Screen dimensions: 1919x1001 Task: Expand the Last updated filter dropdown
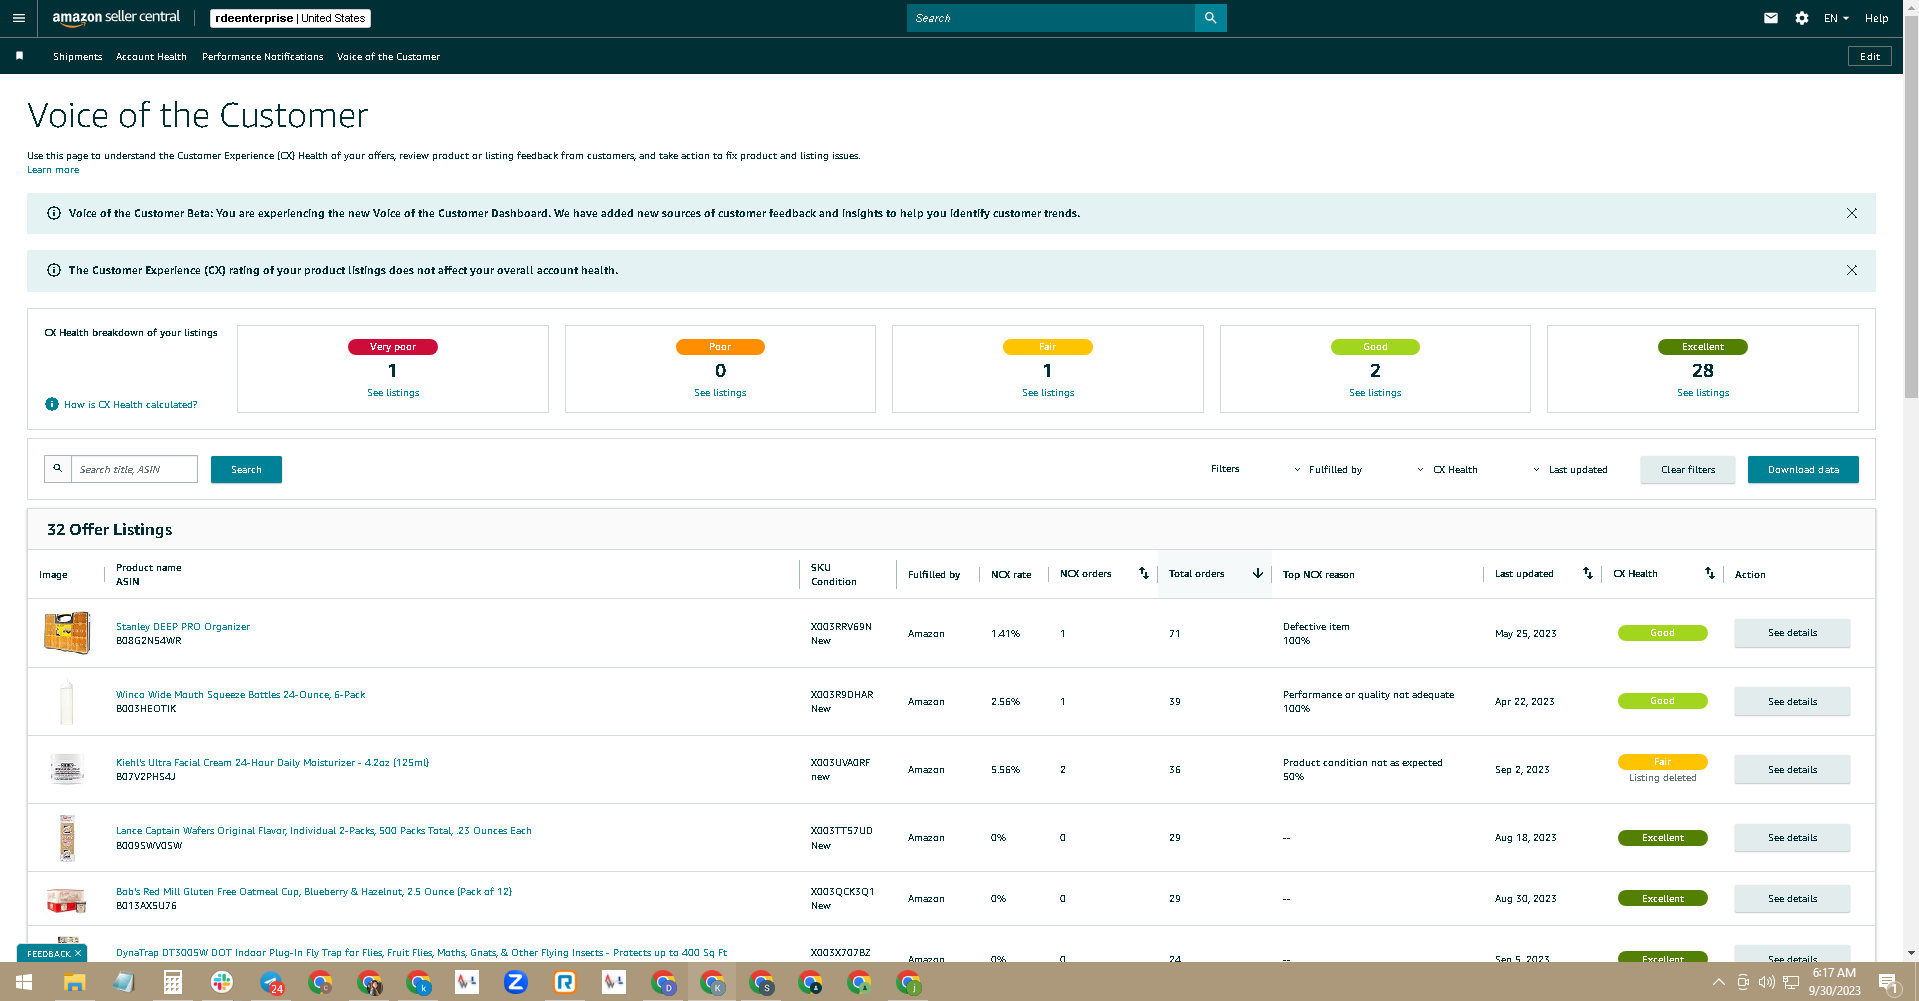(x=1570, y=469)
